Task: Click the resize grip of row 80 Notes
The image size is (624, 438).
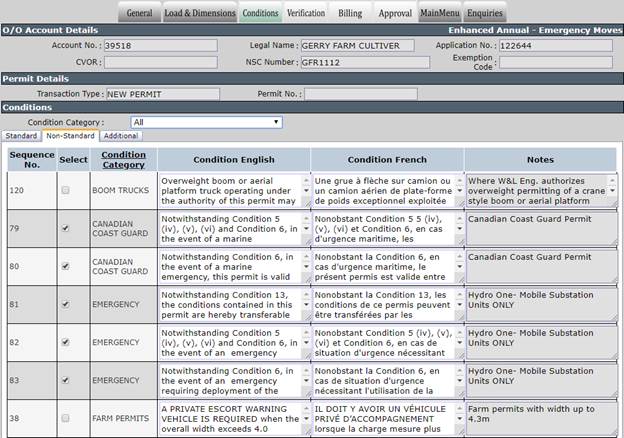Action: click(614, 281)
